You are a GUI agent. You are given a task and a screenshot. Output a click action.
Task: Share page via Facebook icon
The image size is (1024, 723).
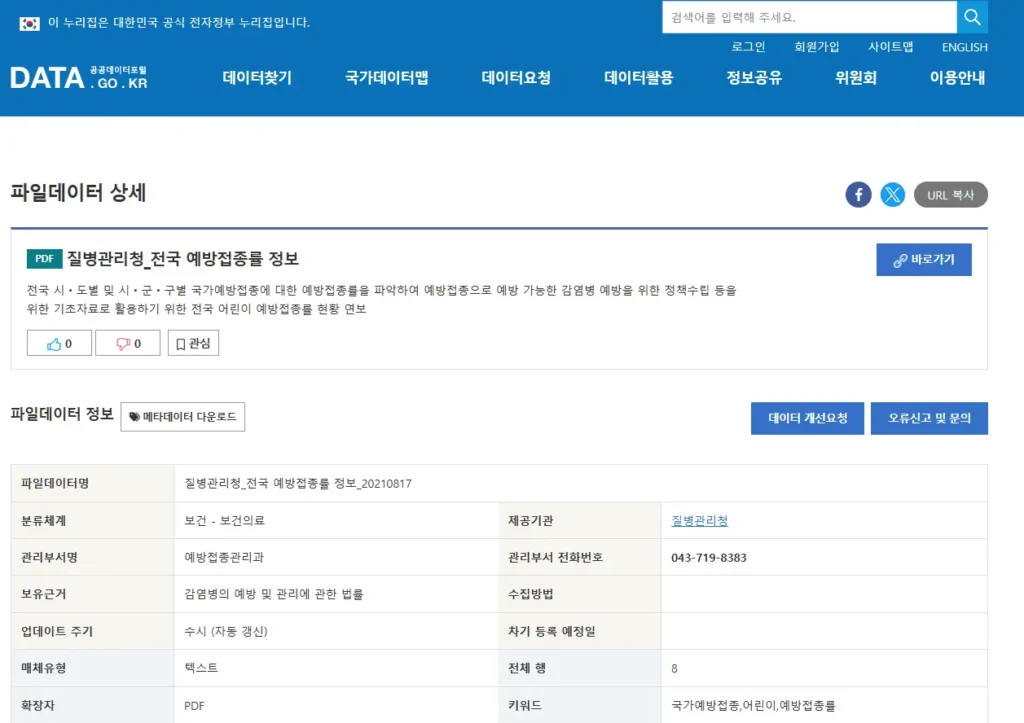point(858,195)
